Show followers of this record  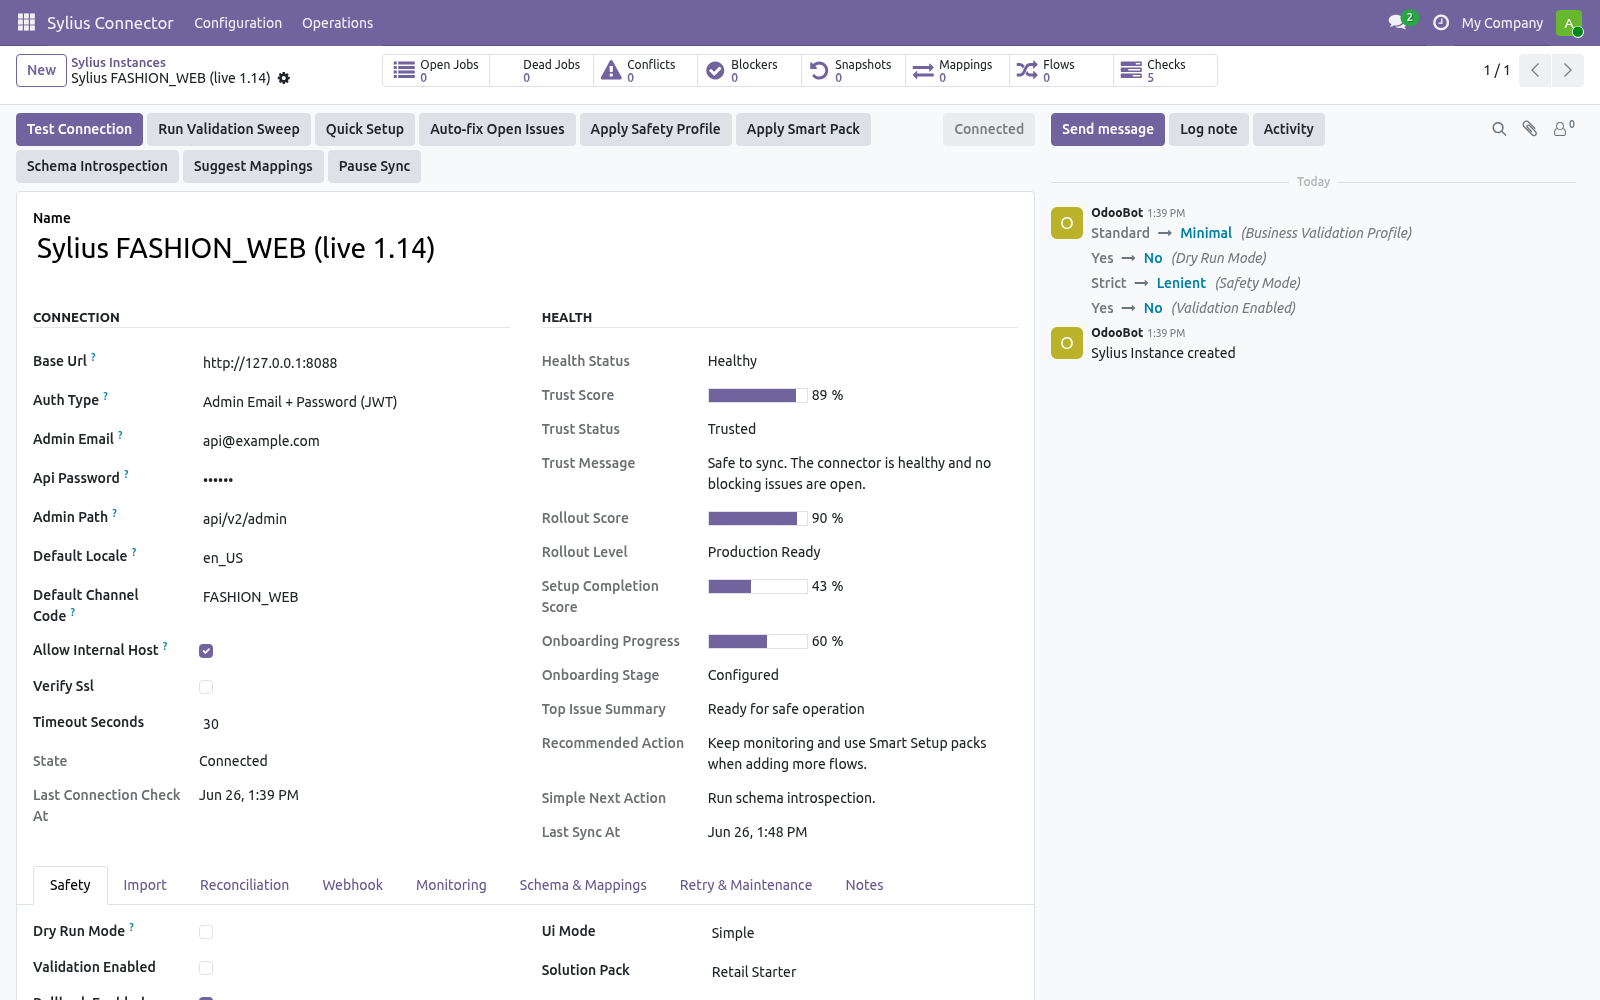(x=1563, y=128)
